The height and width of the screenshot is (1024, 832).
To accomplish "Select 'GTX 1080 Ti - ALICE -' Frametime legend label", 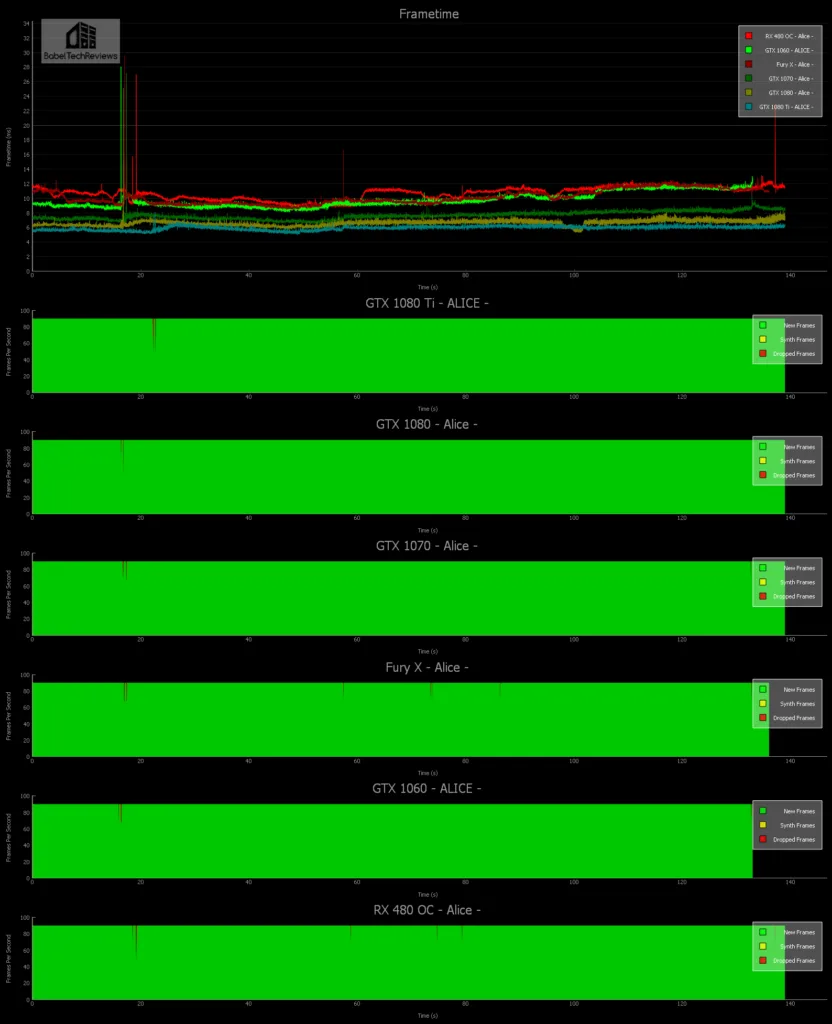I will coord(786,107).
